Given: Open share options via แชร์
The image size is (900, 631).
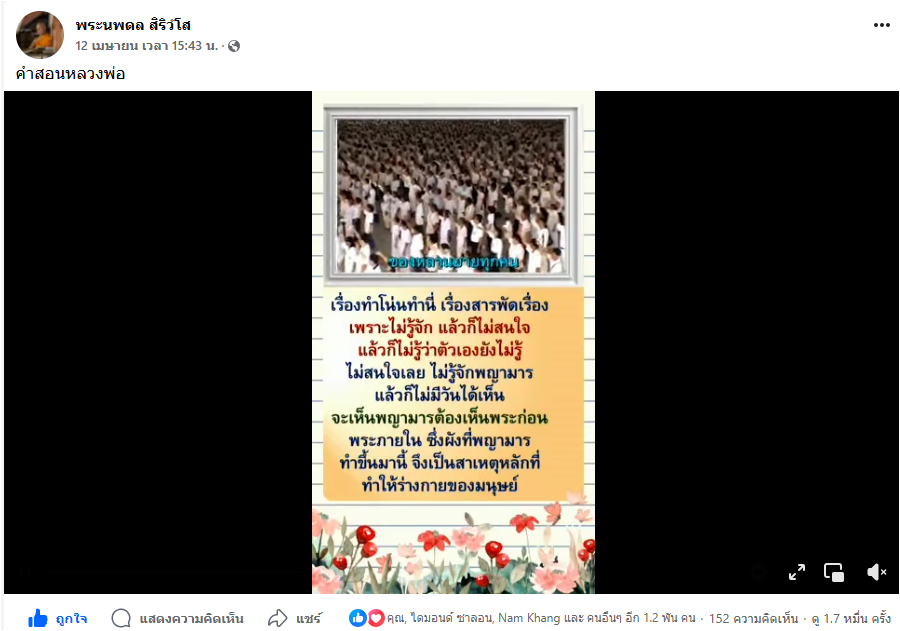Looking at the screenshot, I should (309, 618).
